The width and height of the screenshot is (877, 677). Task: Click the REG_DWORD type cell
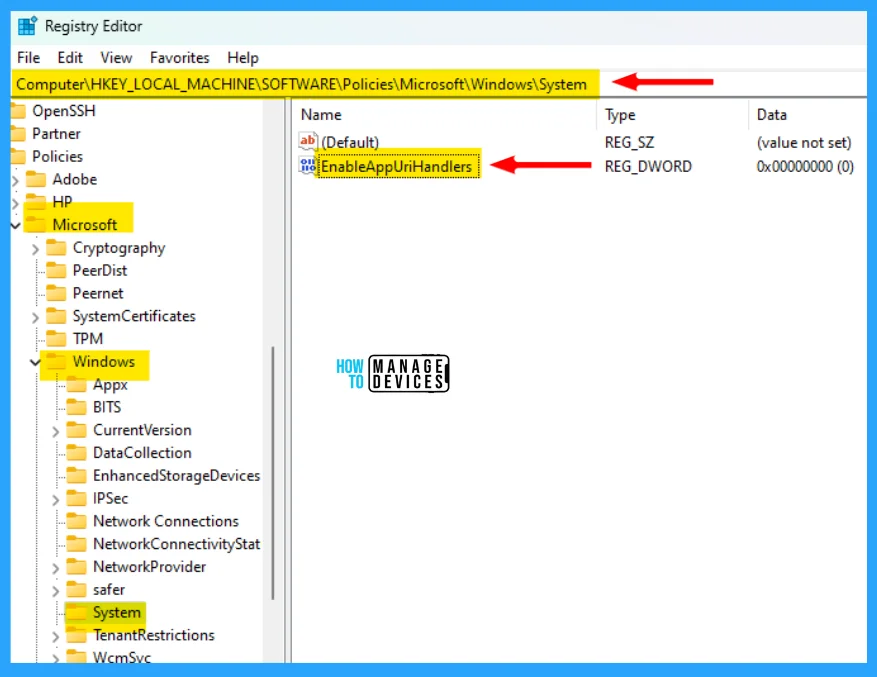pos(648,166)
